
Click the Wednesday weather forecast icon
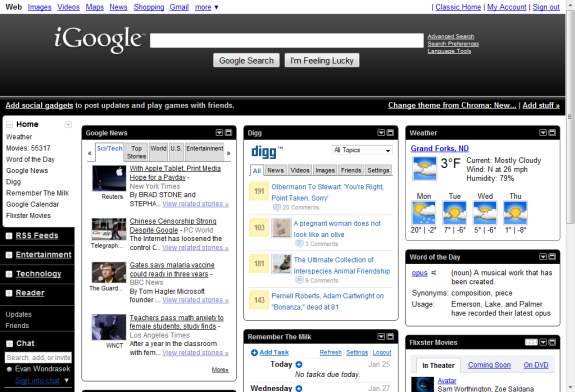pos(485,213)
